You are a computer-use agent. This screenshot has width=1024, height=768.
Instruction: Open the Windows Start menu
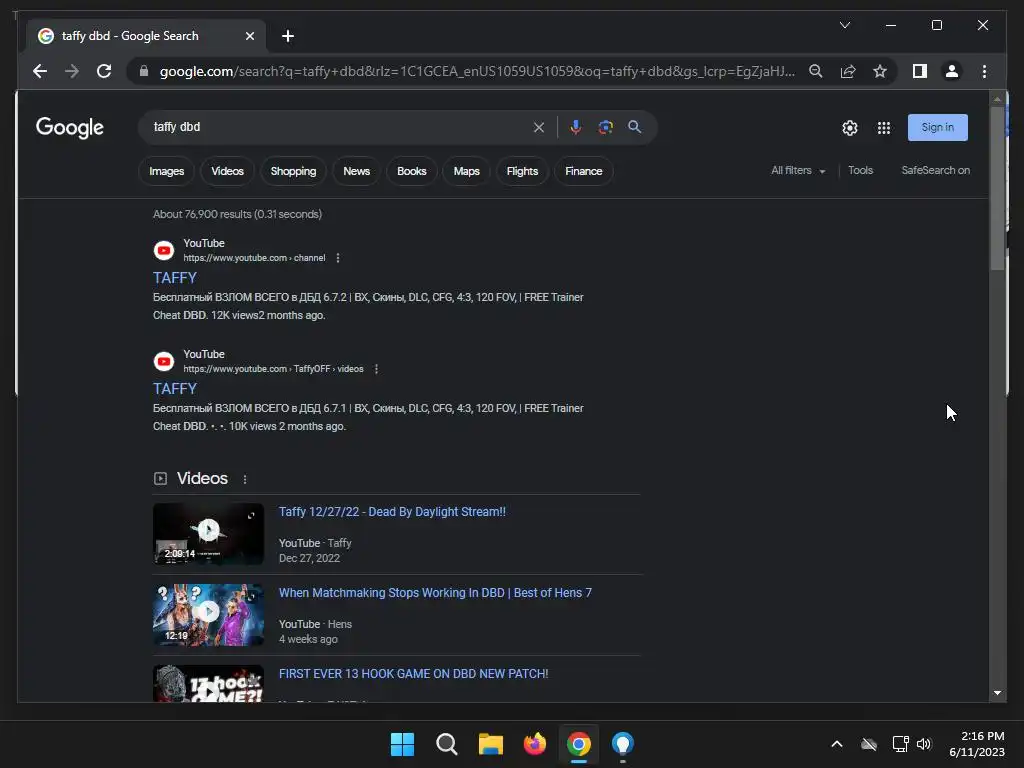pyautogui.click(x=402, y=744)
